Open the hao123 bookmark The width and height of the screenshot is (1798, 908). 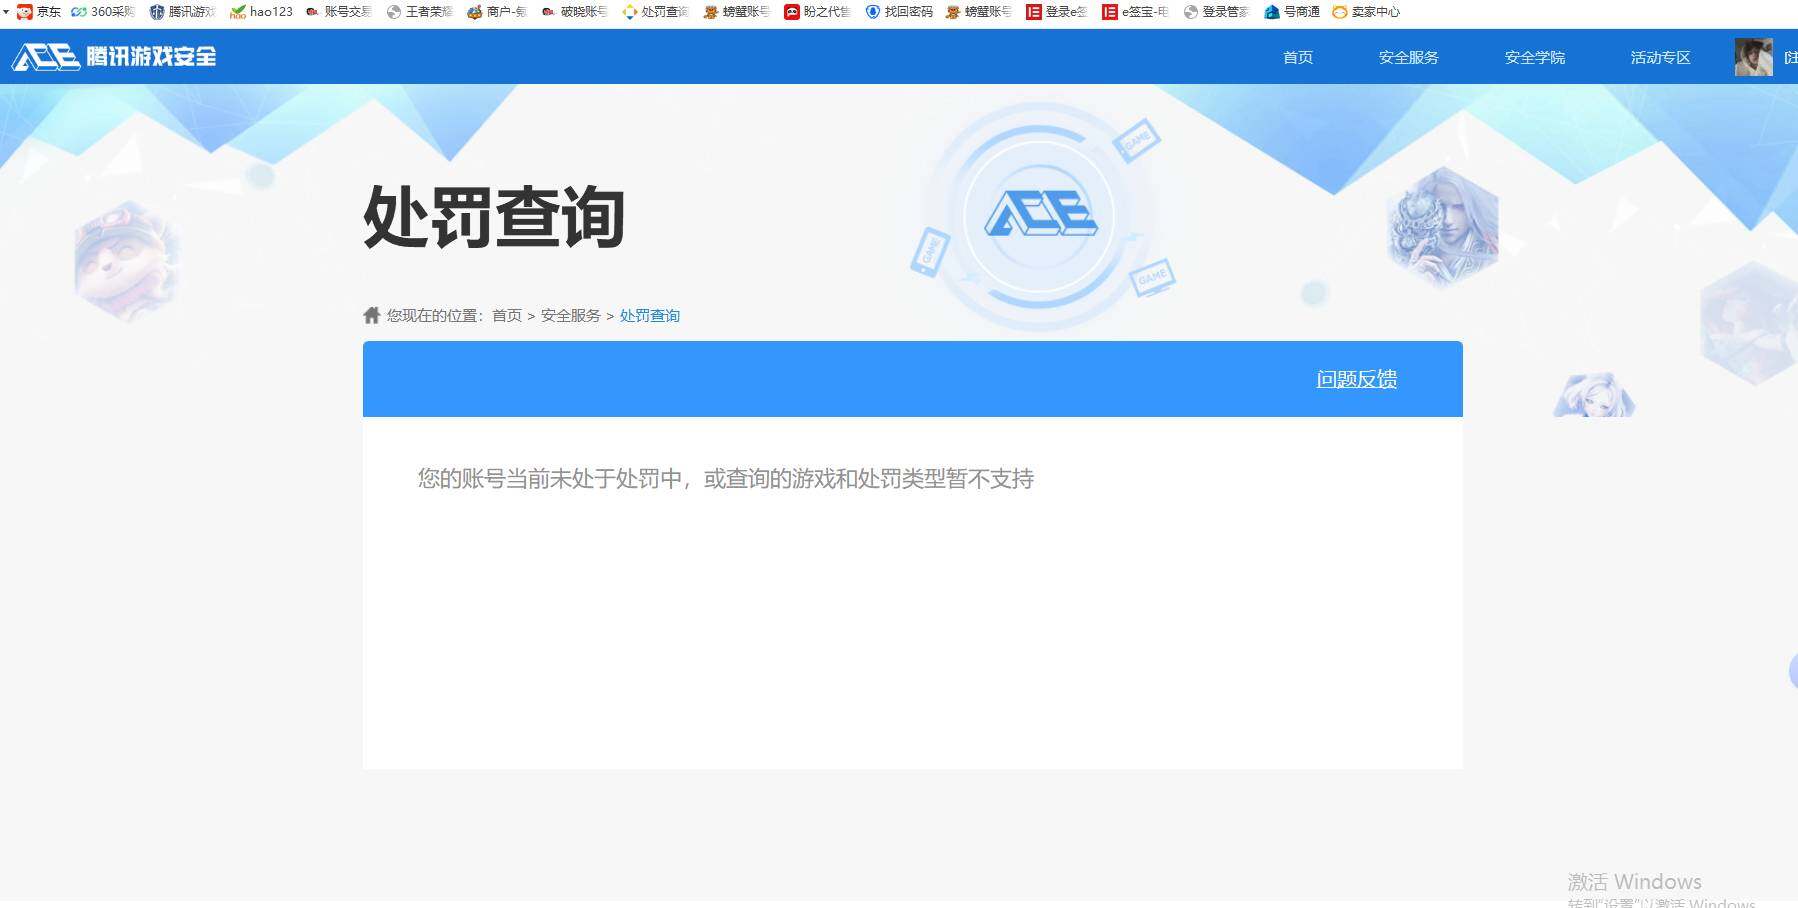point(262,12)
